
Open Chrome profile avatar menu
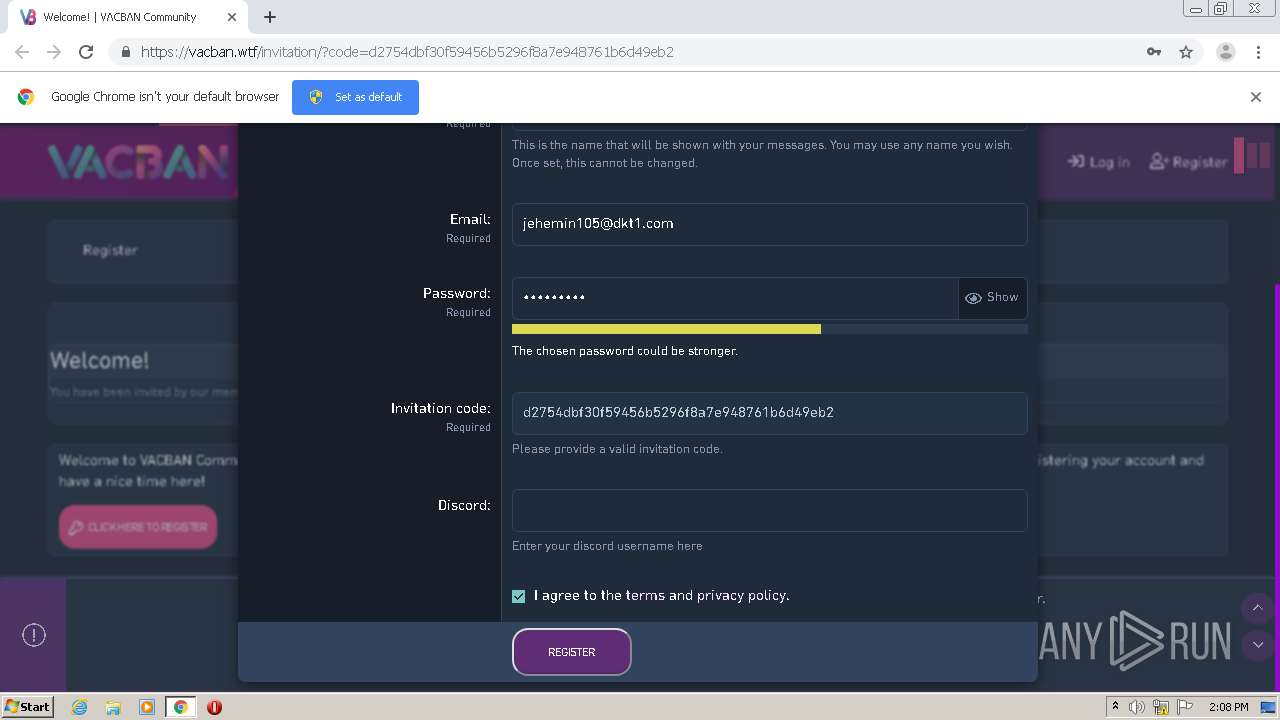[1225, 52]
